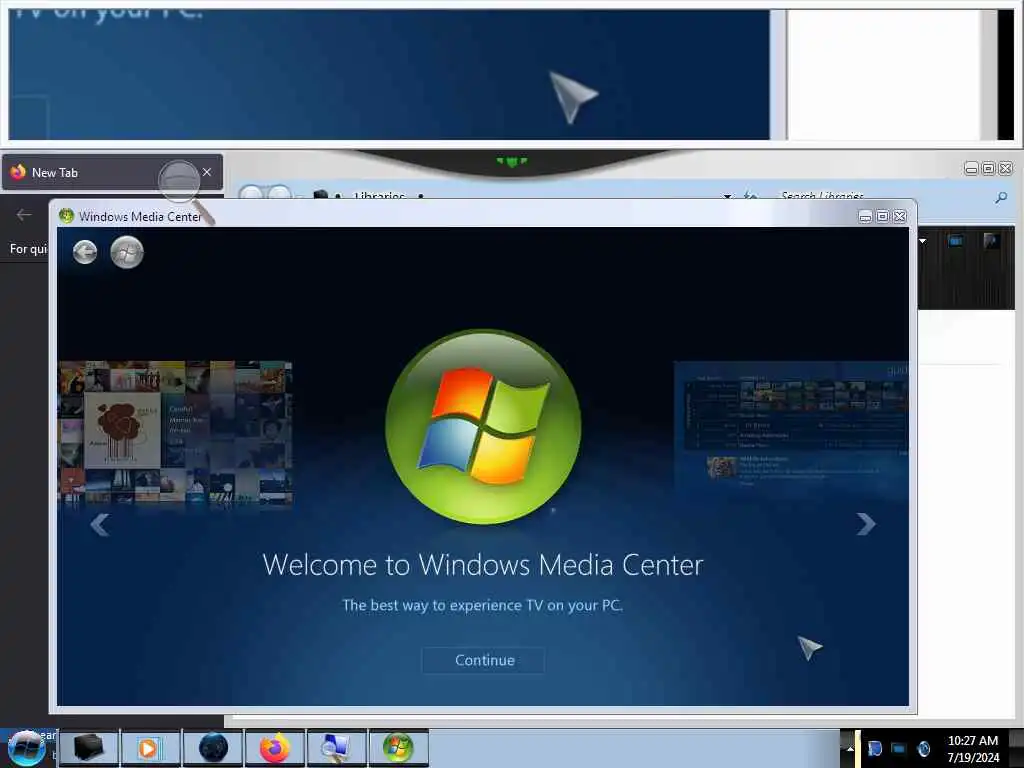Open the black folder taskbar icon
The image size is (1024, 768).
click(89, 748)
